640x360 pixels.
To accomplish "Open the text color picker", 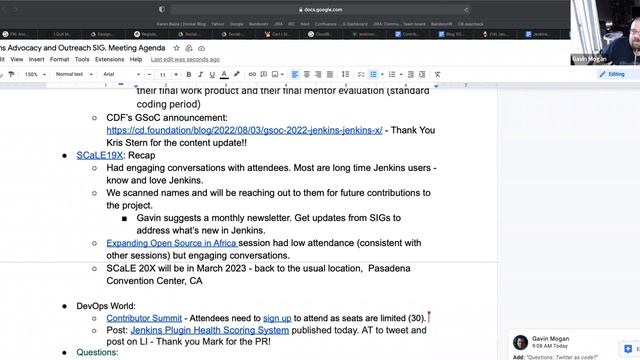I will [x=224, y=74].
